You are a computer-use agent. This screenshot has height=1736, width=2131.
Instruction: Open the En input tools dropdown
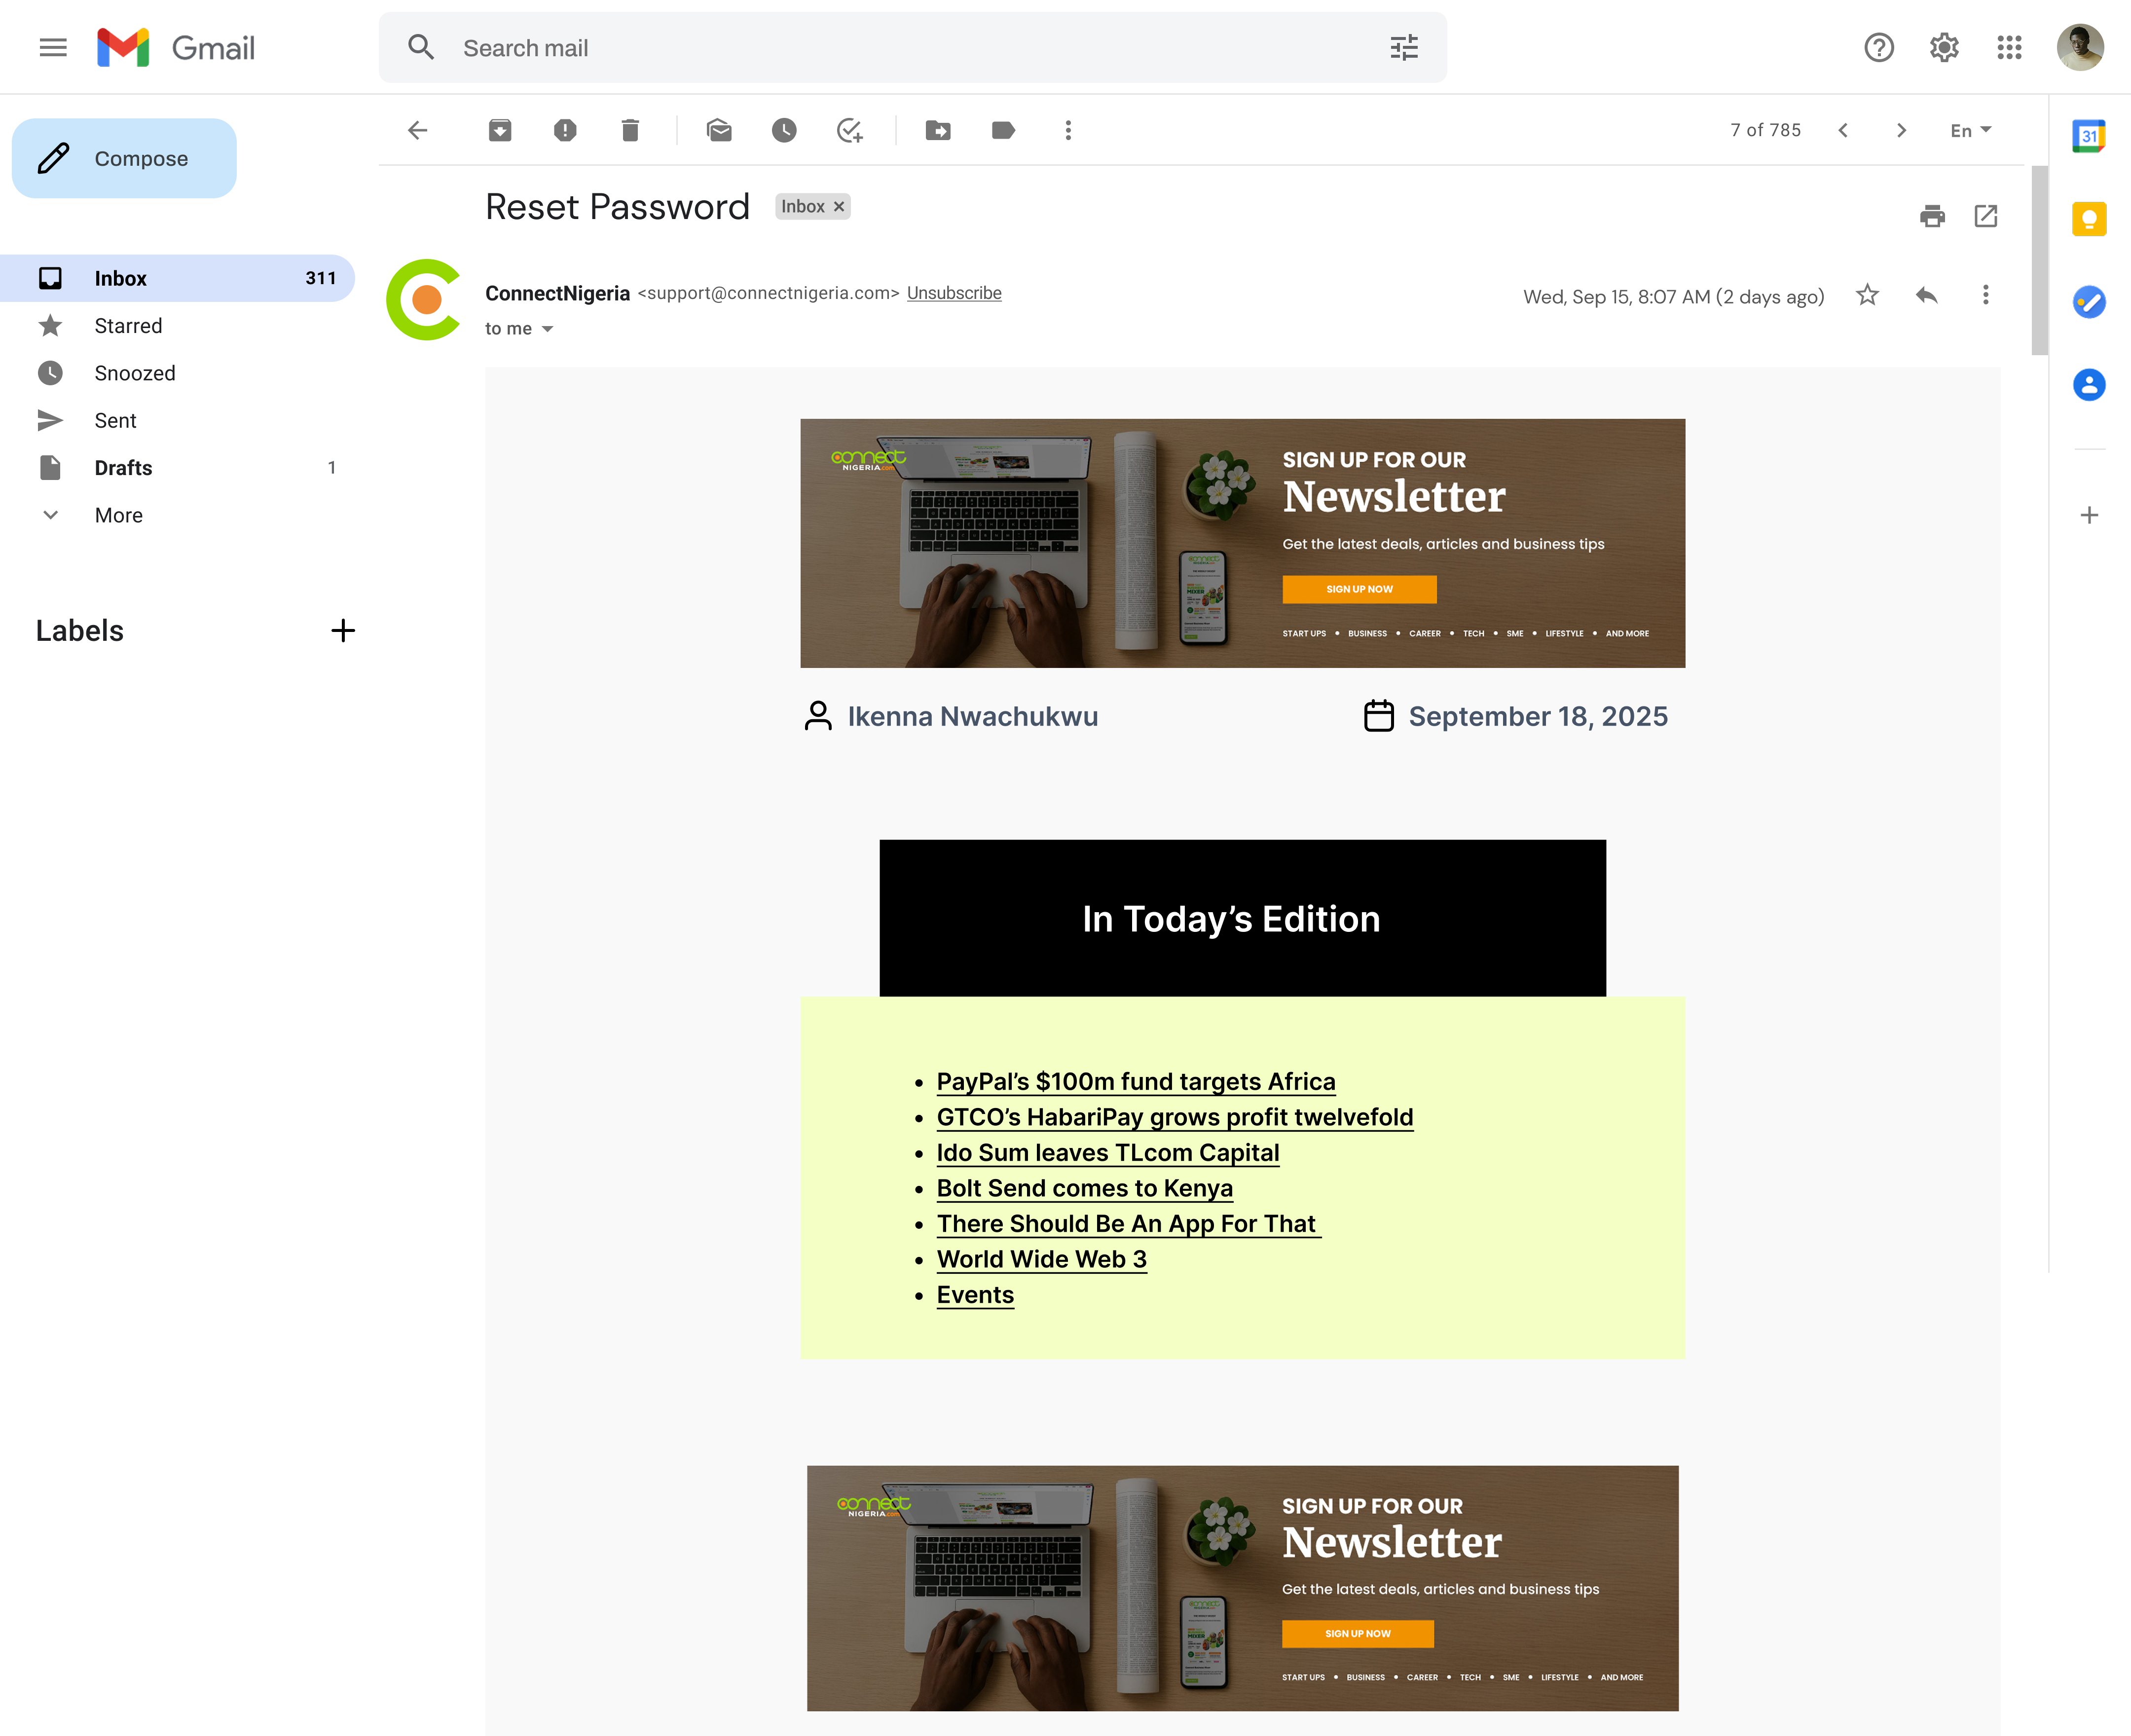[x=1970, y=130]
